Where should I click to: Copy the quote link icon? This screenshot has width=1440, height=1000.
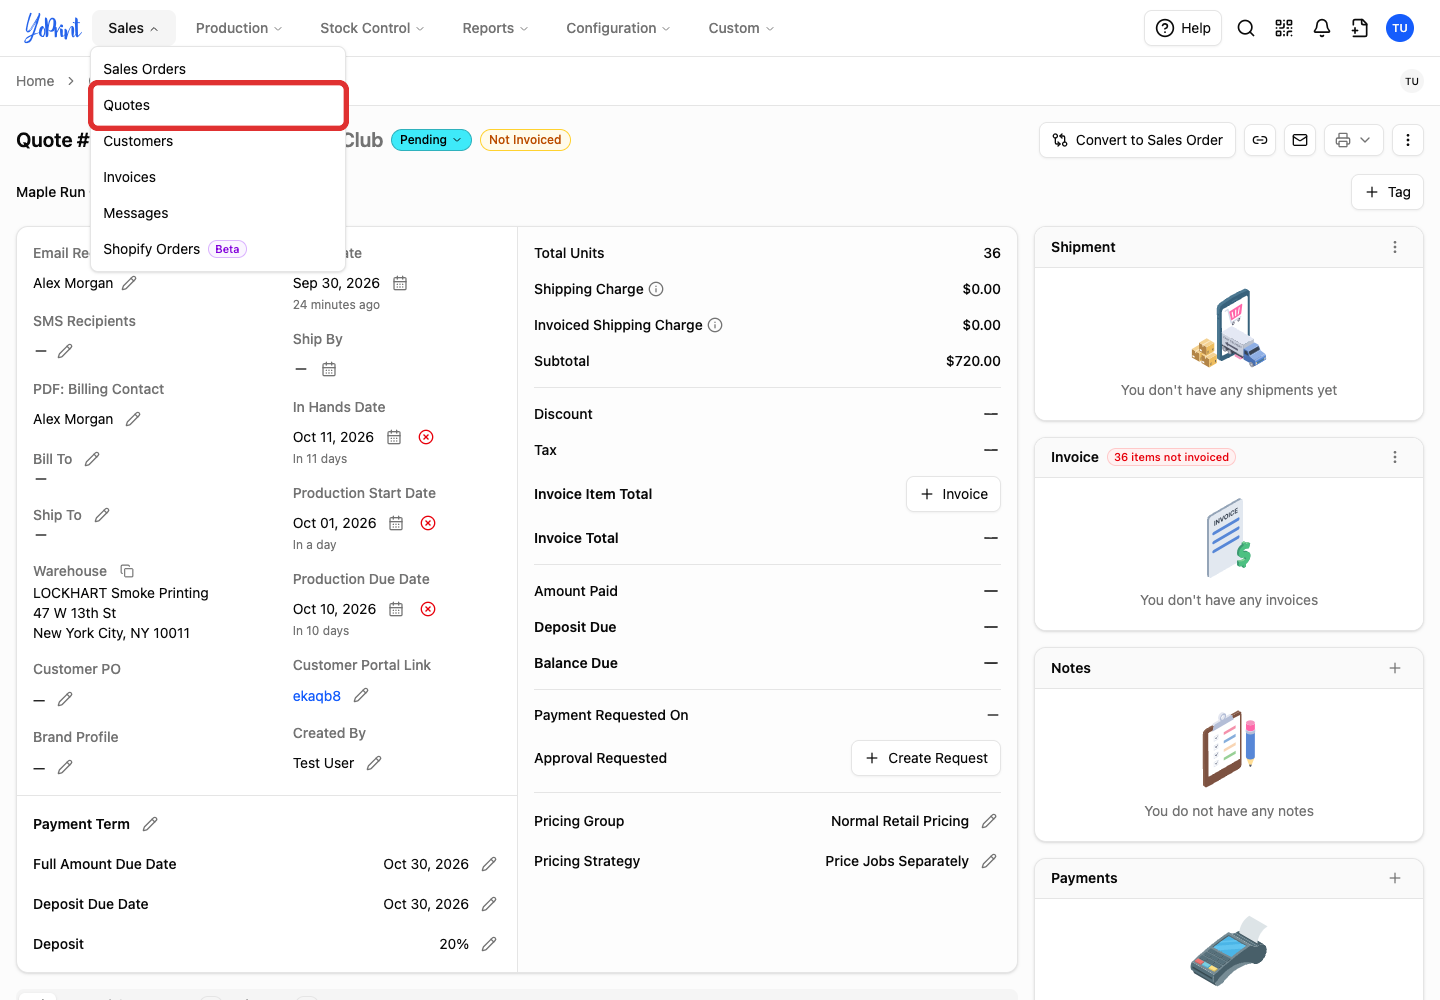click(x=1260, y=140)
